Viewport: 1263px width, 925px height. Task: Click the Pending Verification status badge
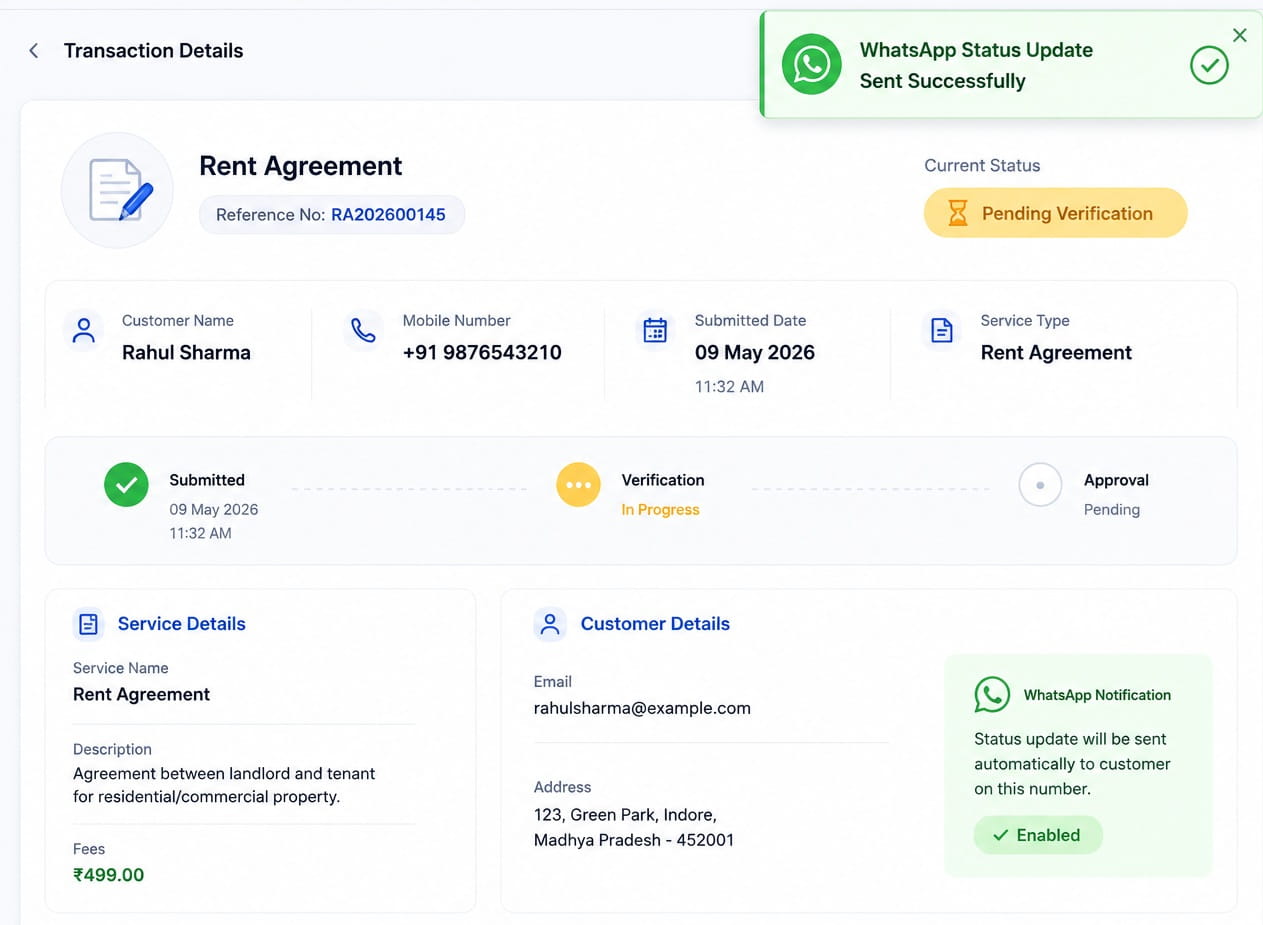[1055, 213]
